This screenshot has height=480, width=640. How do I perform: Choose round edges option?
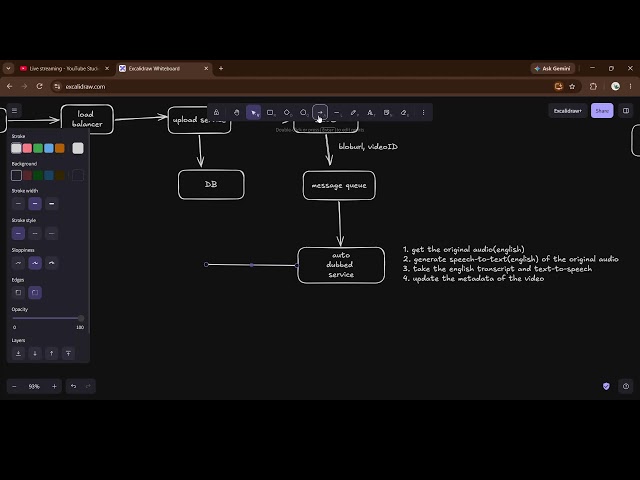[x=35, y=293]
